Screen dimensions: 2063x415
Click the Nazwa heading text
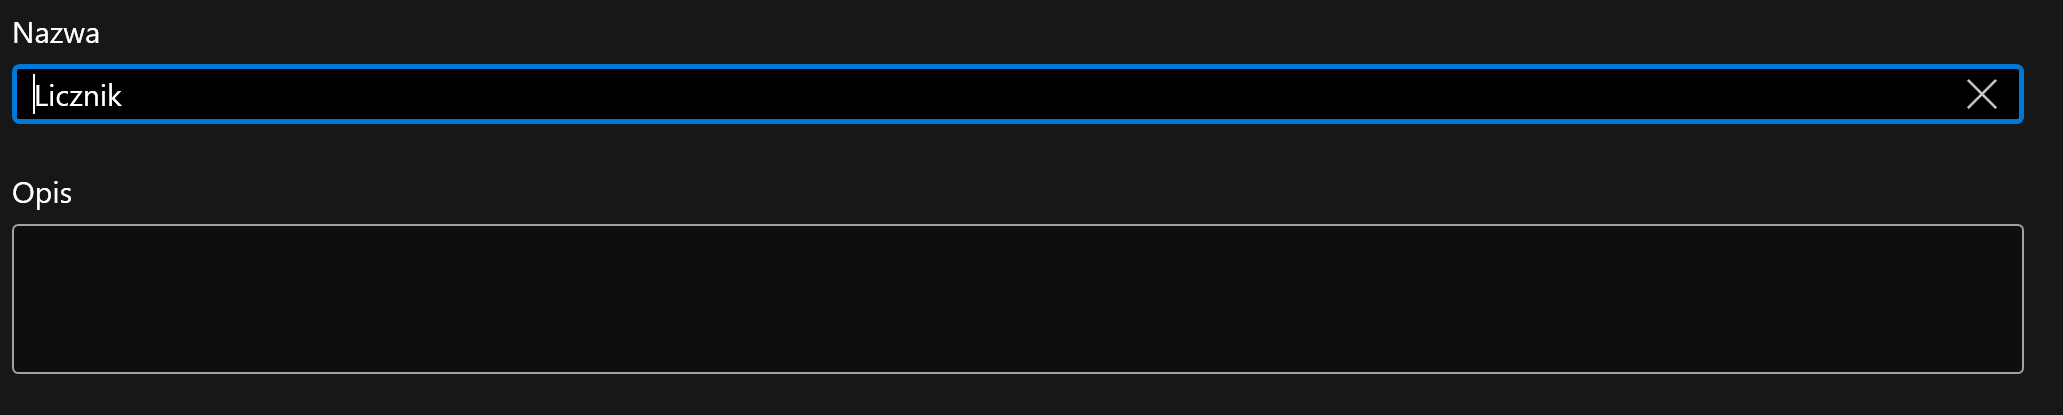tap(56, 34)
